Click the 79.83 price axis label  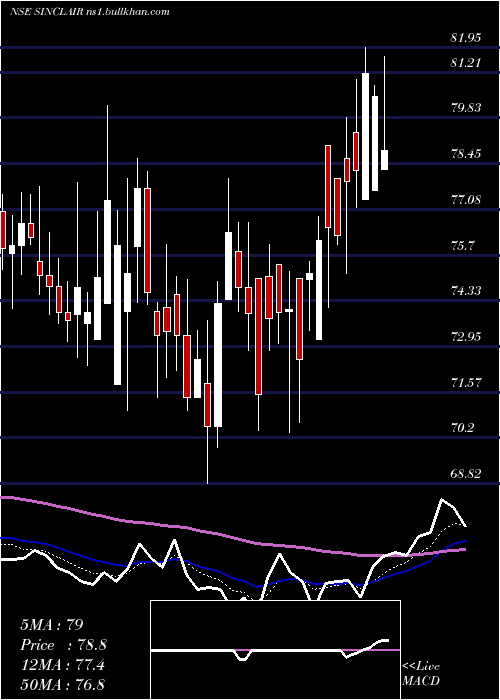pos(466,108)
